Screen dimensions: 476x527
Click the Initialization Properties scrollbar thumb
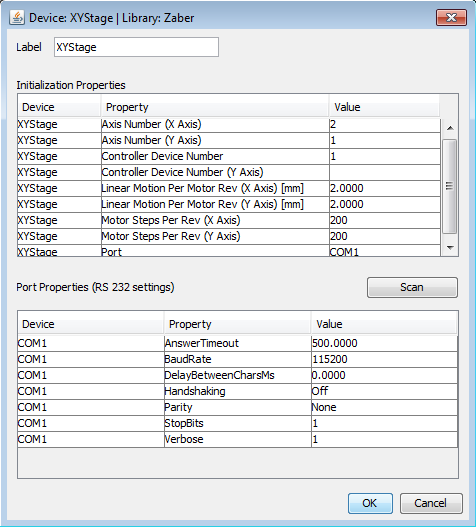coord(449,186)
